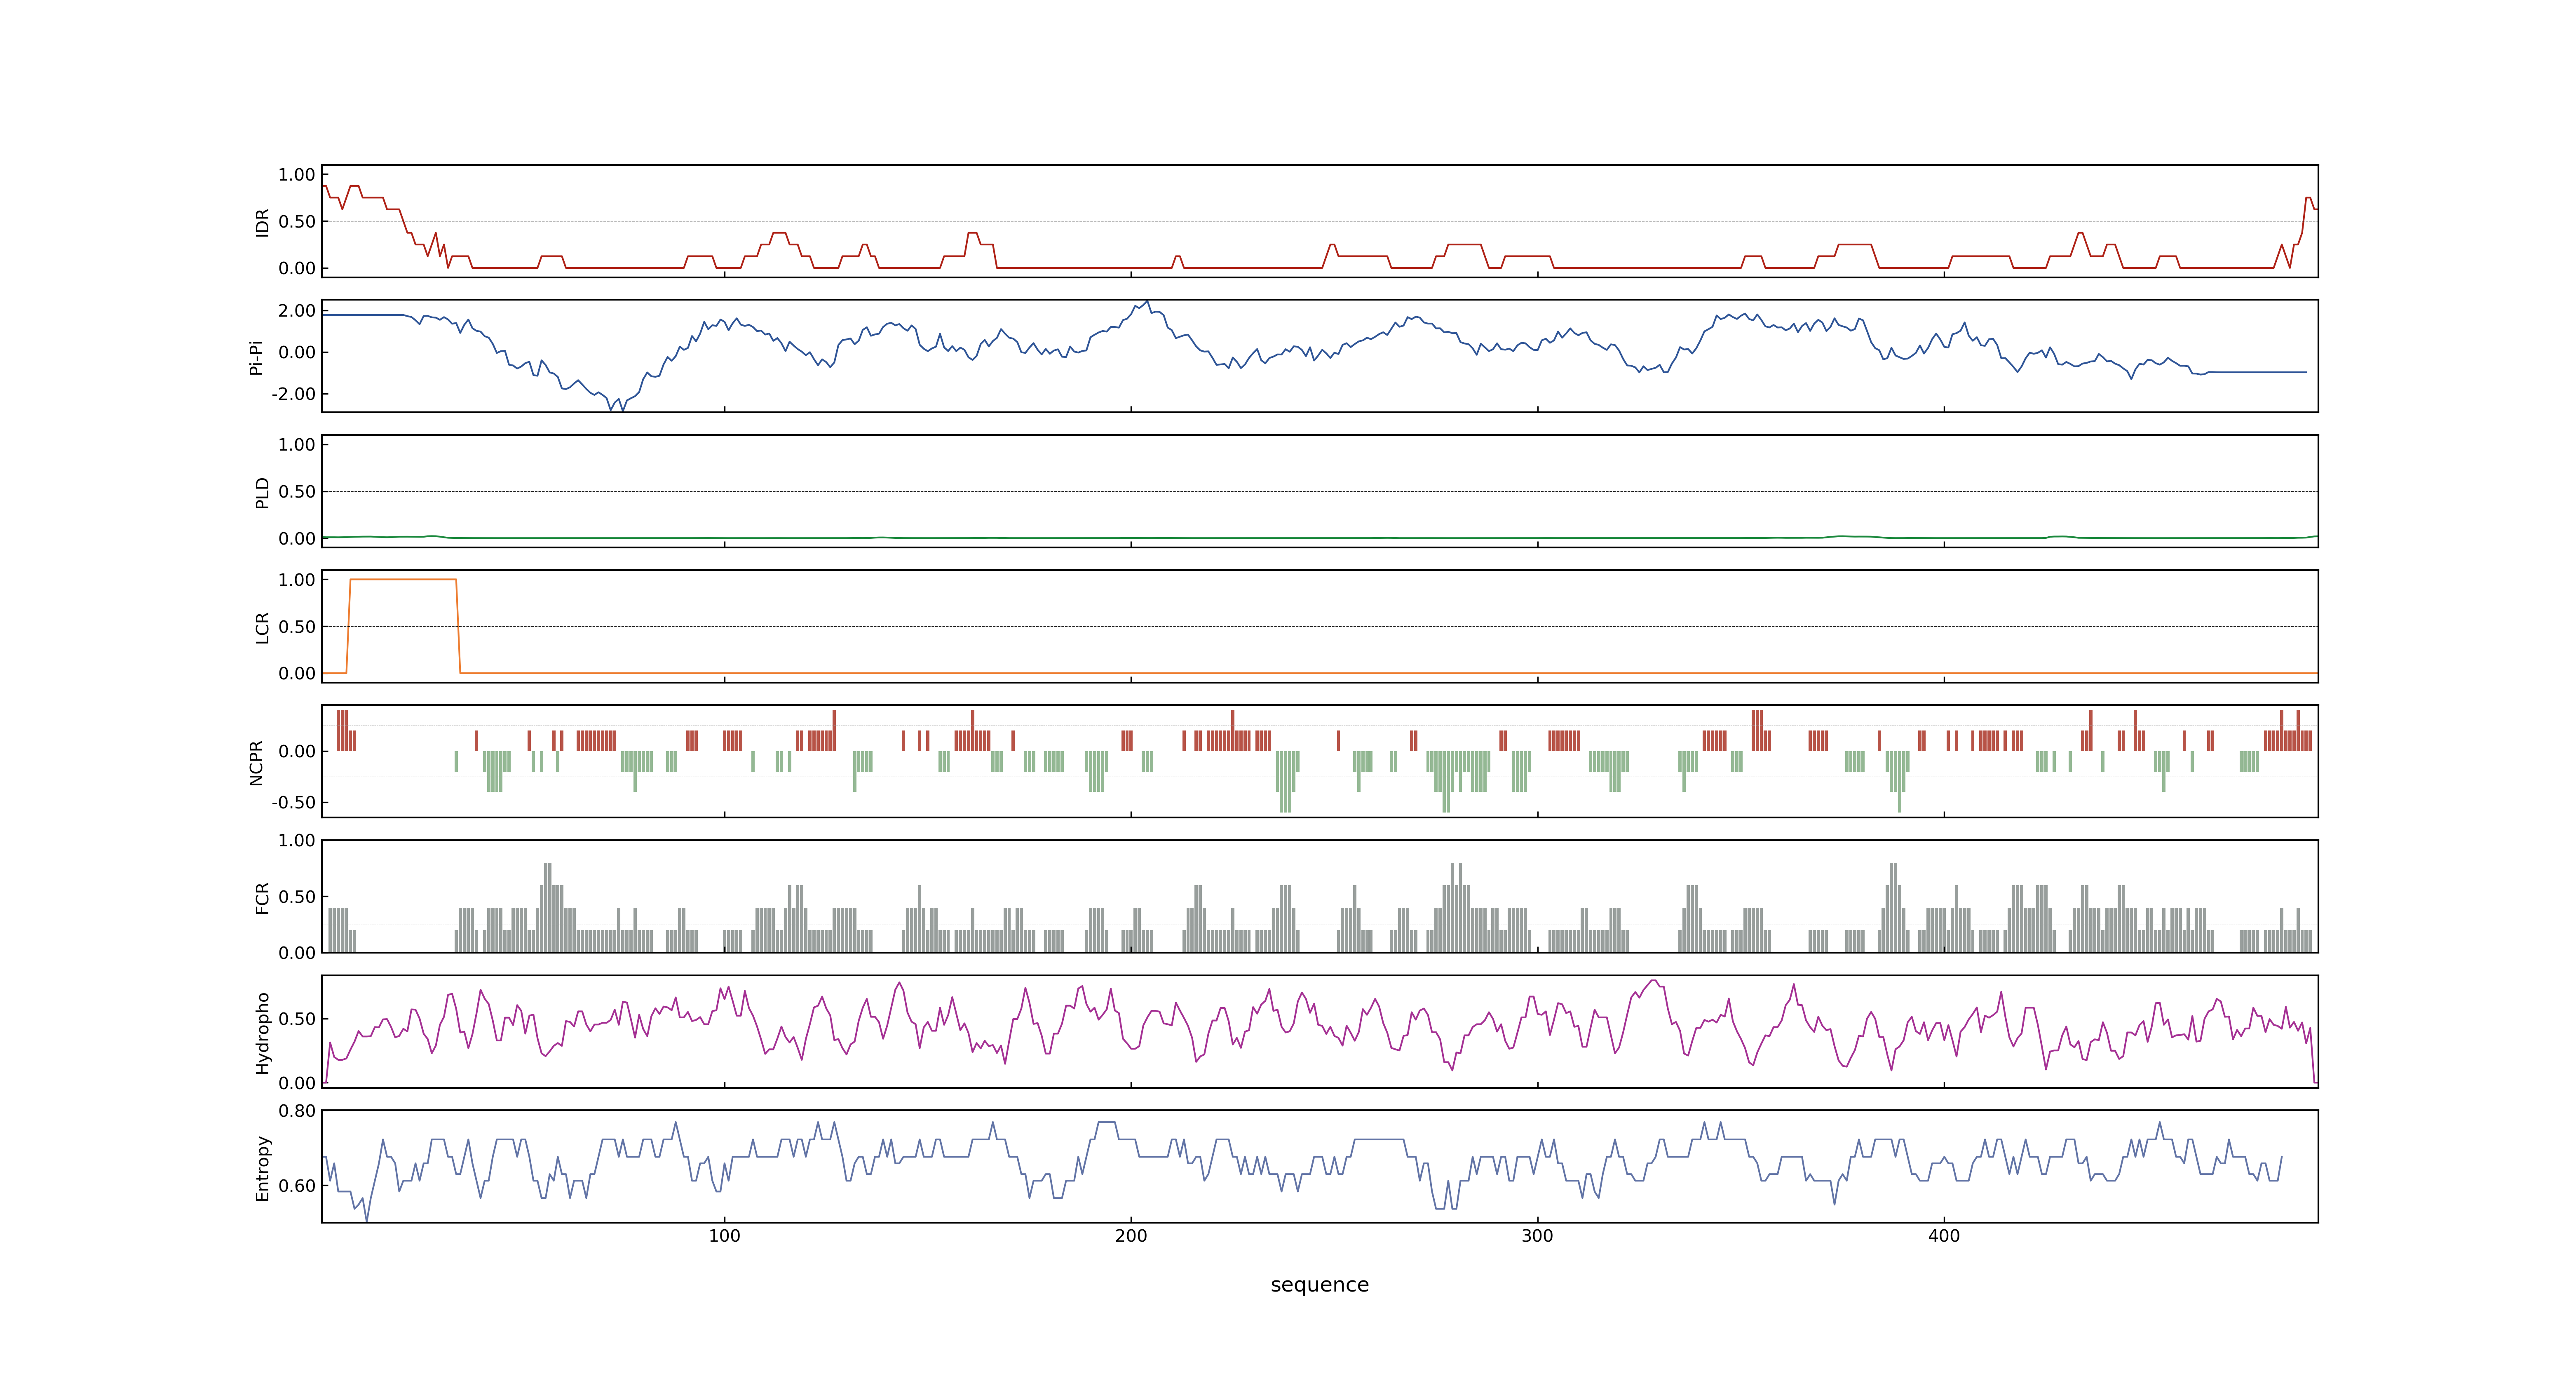Click the 0.00 tick on NCPR axis

pyautogui.click(x=297, y=751)
